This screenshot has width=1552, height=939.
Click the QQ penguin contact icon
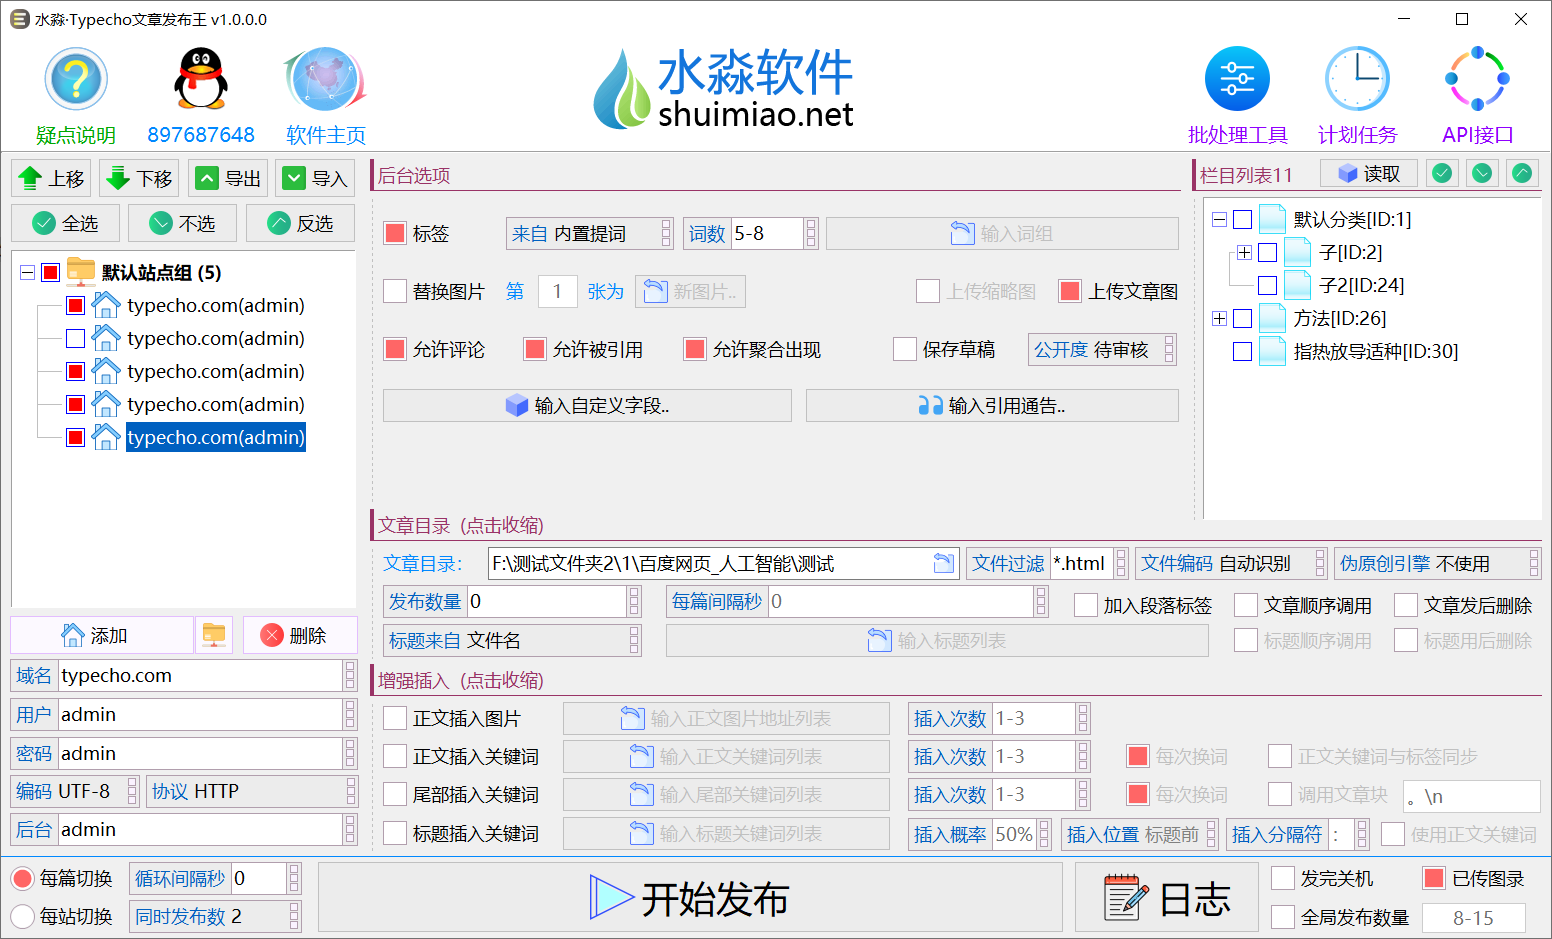201,79
